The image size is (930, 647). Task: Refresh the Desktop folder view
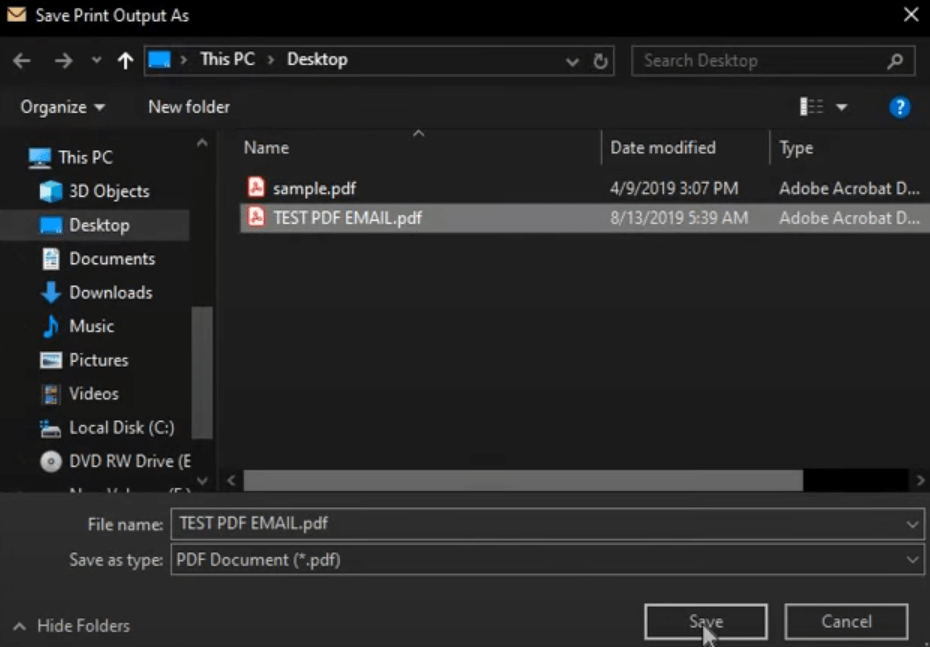coord(600,61)
